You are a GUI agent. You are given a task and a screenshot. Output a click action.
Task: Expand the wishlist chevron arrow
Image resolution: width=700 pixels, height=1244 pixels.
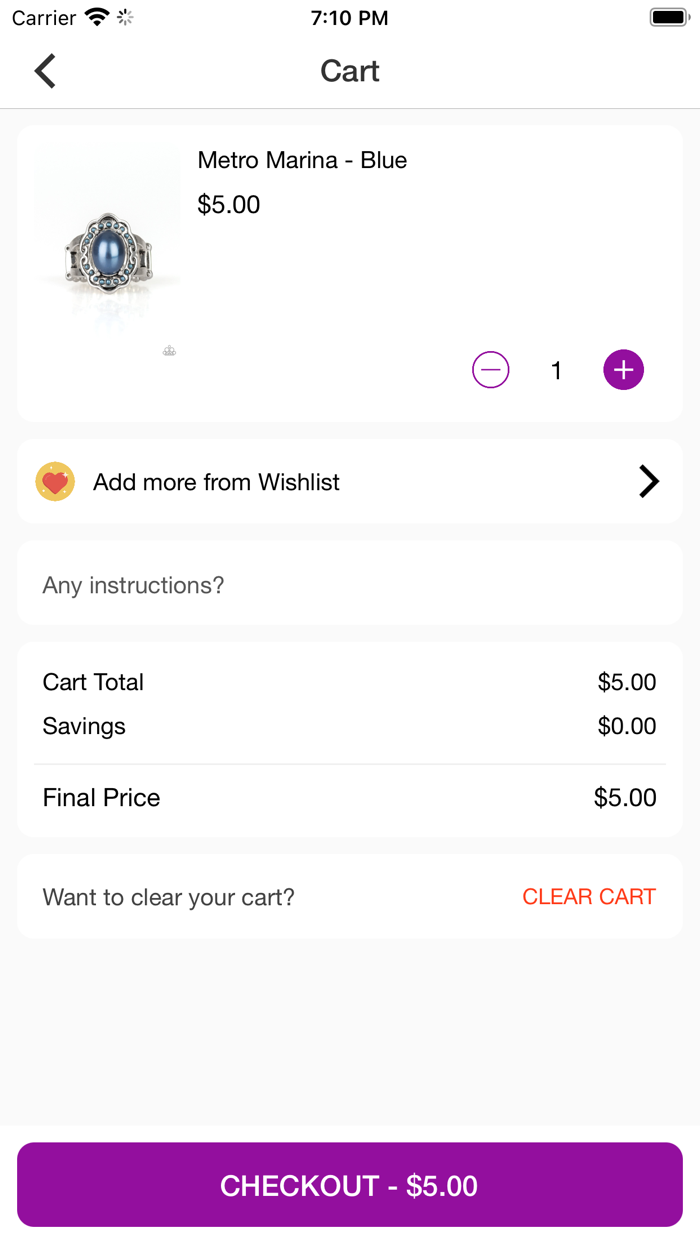pos(649,482)
